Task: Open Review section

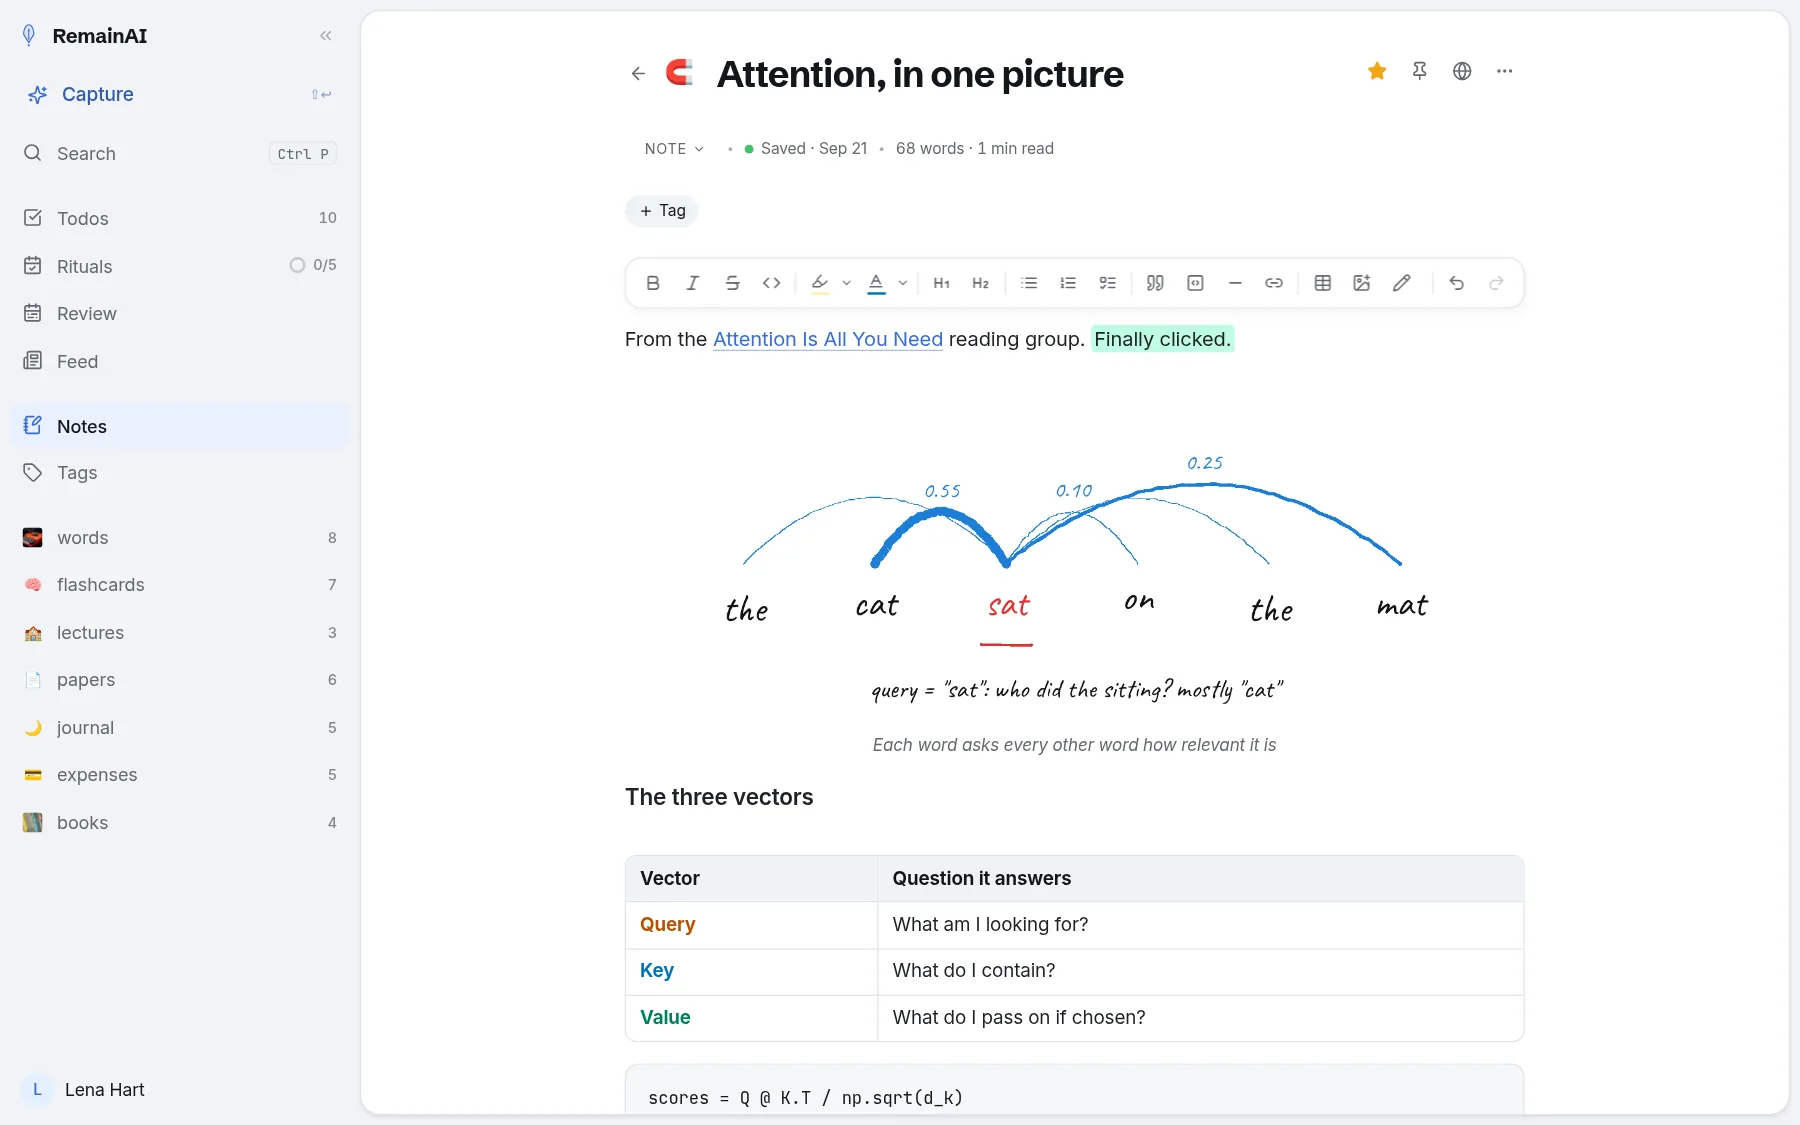Action: [180, 313]
